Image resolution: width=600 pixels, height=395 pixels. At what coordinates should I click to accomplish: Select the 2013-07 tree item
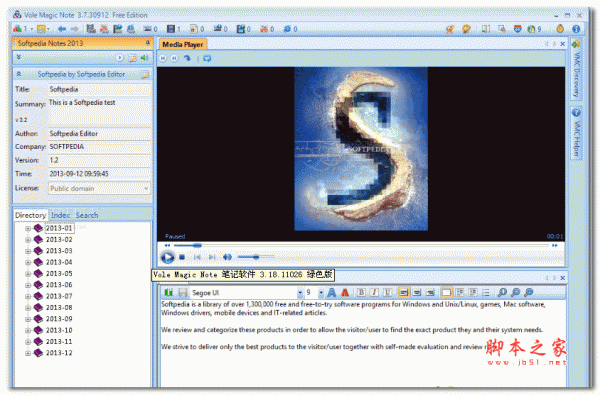pos(59,297)
